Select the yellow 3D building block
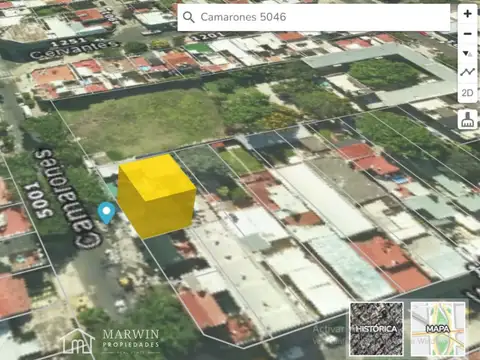Viewport: 480px width, 360px height. pyautogui.click(x=156, y=196)
